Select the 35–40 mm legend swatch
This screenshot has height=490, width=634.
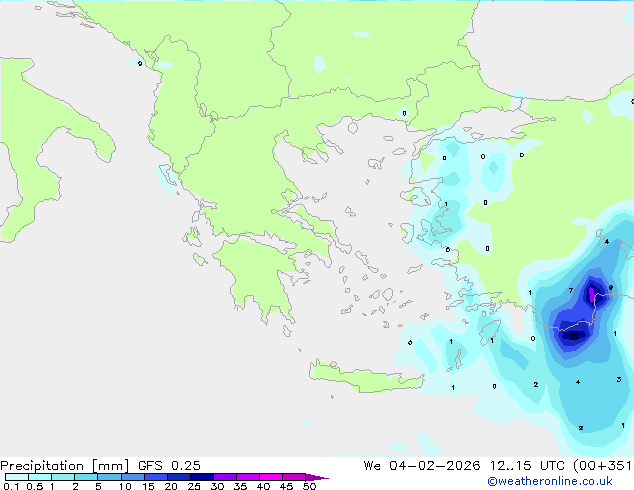pyautogui.click(x=247, y=477)
